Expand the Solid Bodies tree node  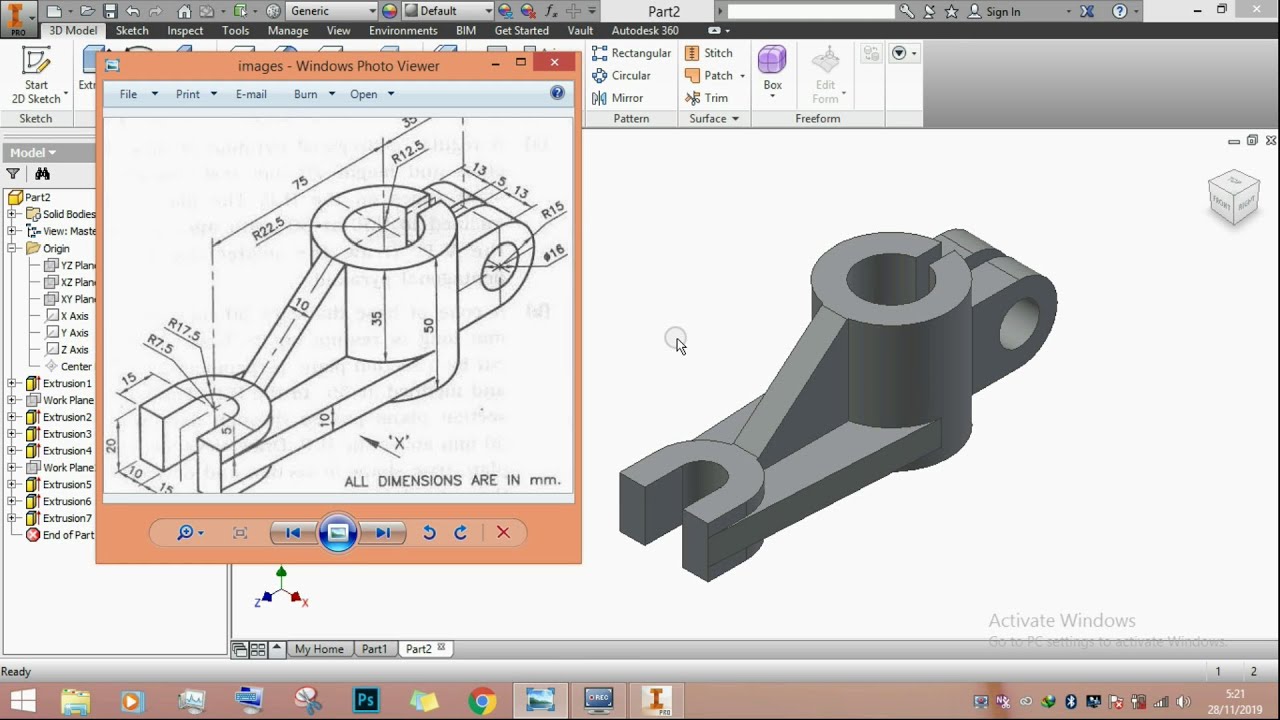point(12,214)
